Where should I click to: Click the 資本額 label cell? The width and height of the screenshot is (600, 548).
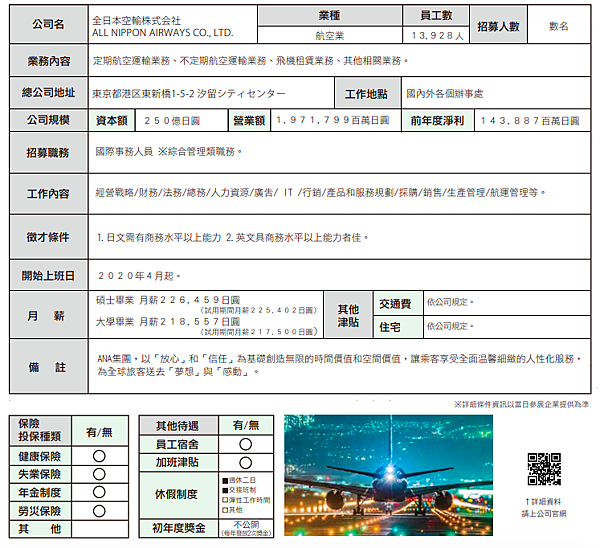[111, 121]
